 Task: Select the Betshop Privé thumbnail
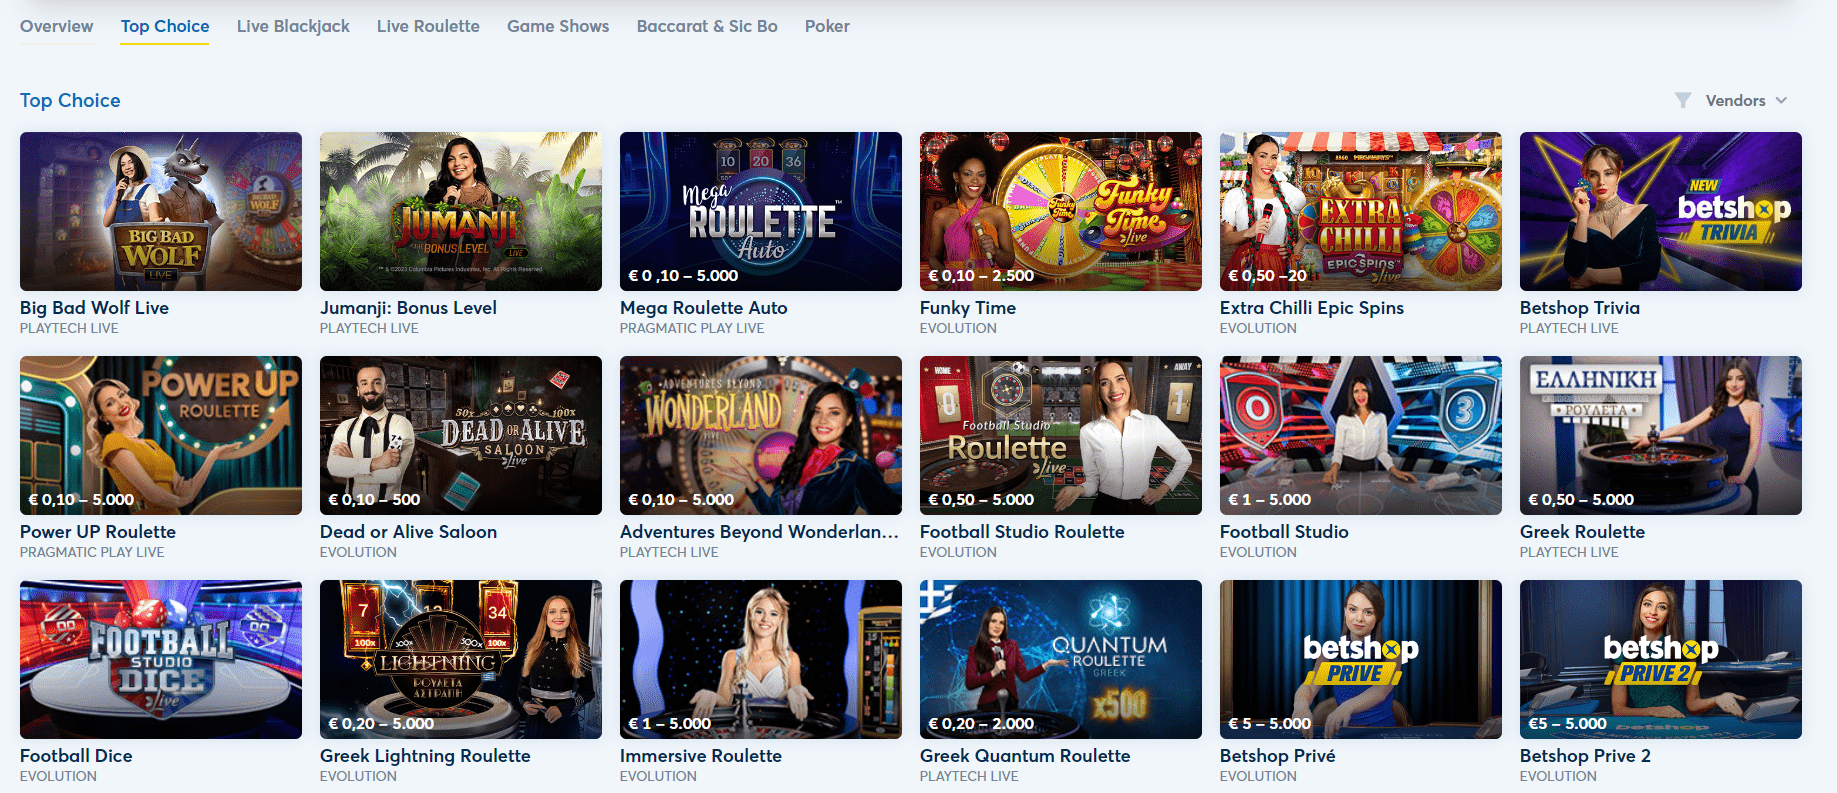(x=1361, y=659)
